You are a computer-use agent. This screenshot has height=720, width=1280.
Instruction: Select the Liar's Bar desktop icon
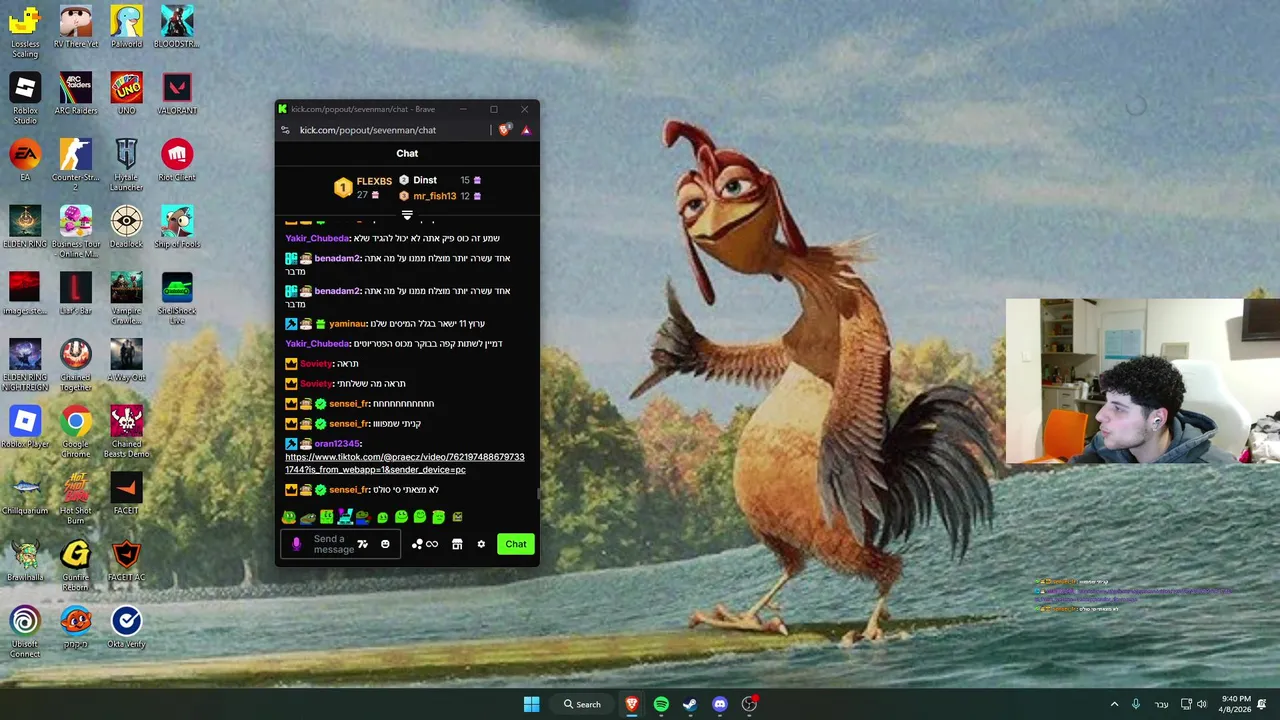pos(76,293)
